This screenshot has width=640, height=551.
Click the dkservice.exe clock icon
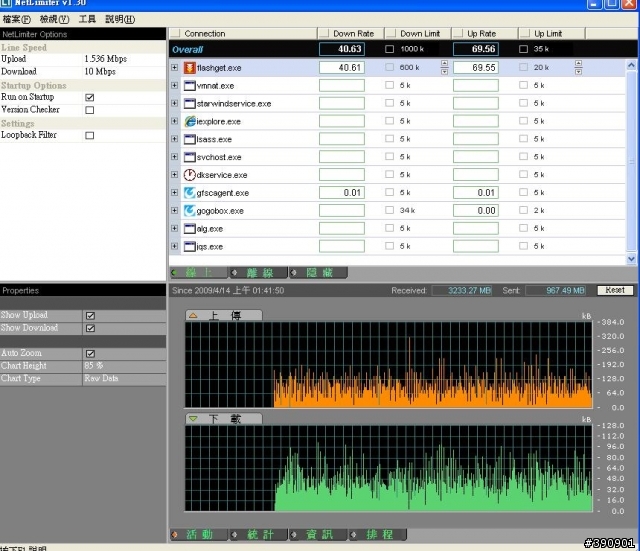(x=189, y=175)
